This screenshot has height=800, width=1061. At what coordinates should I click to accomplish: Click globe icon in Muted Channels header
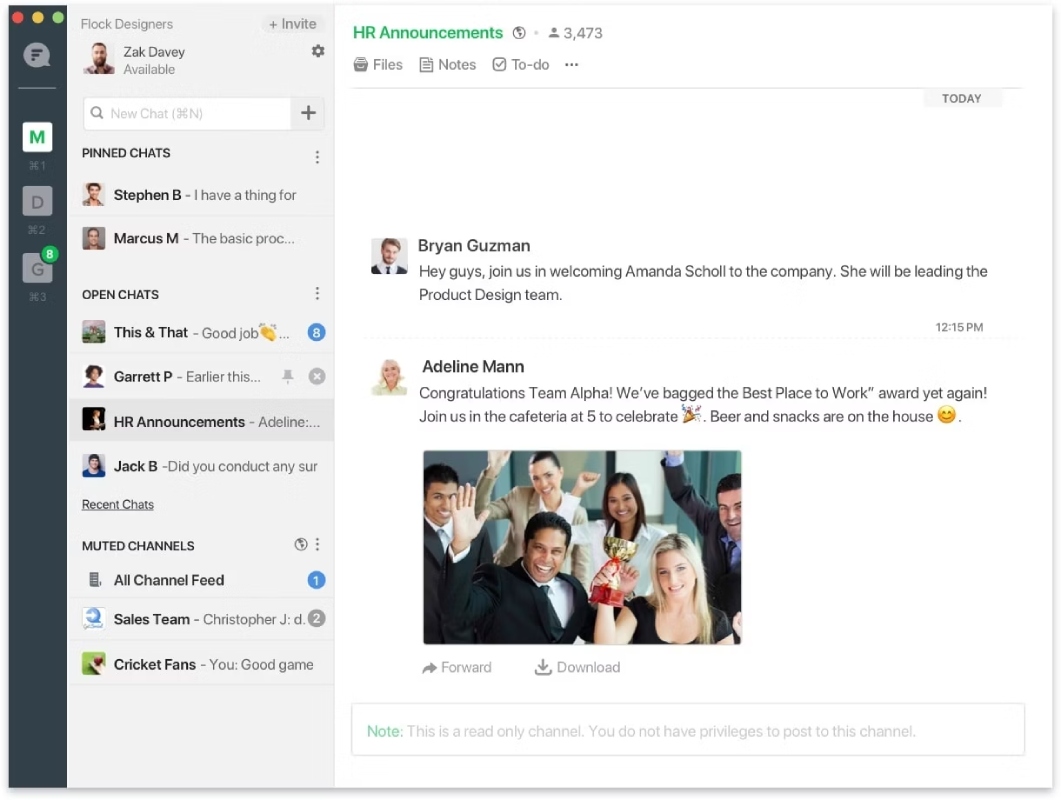pos(301,544)
